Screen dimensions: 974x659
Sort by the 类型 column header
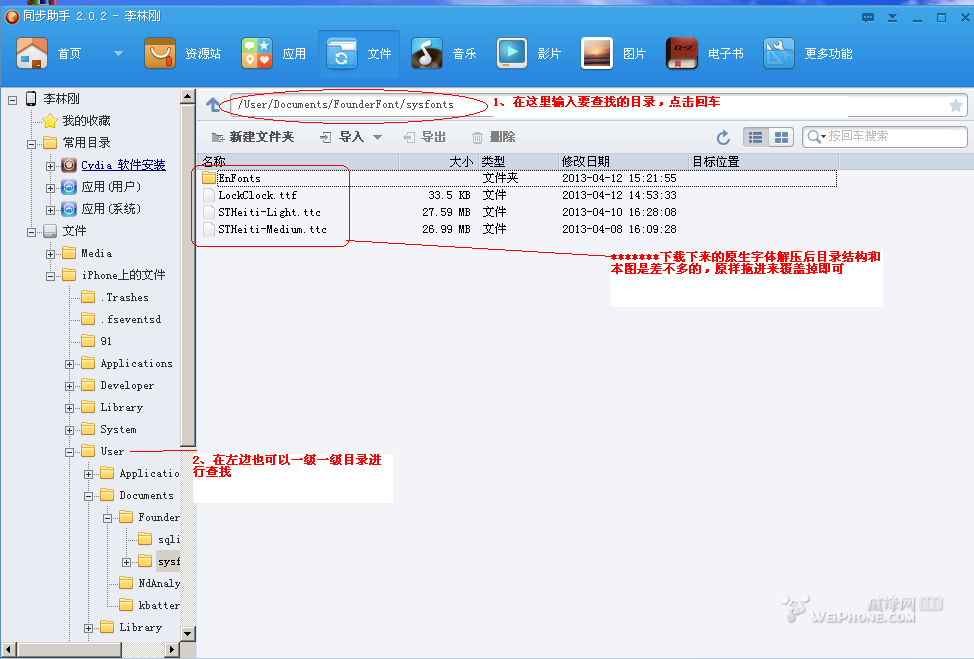pyautogui.click(x=519, y=161)
